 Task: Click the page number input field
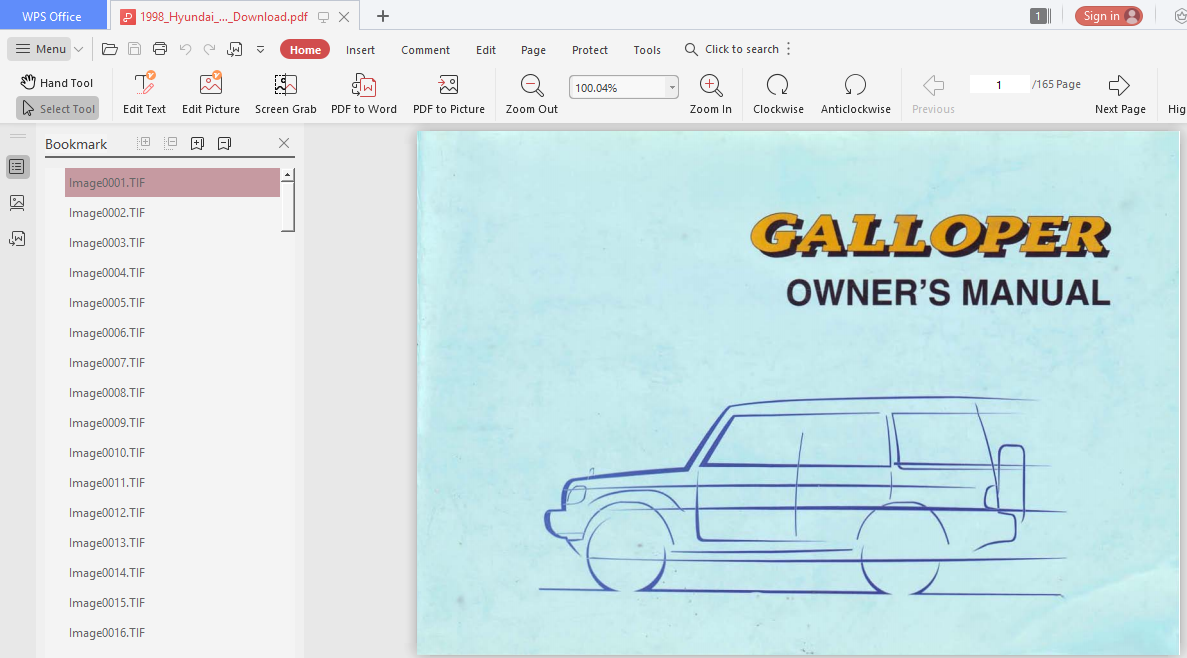[999, 85]
